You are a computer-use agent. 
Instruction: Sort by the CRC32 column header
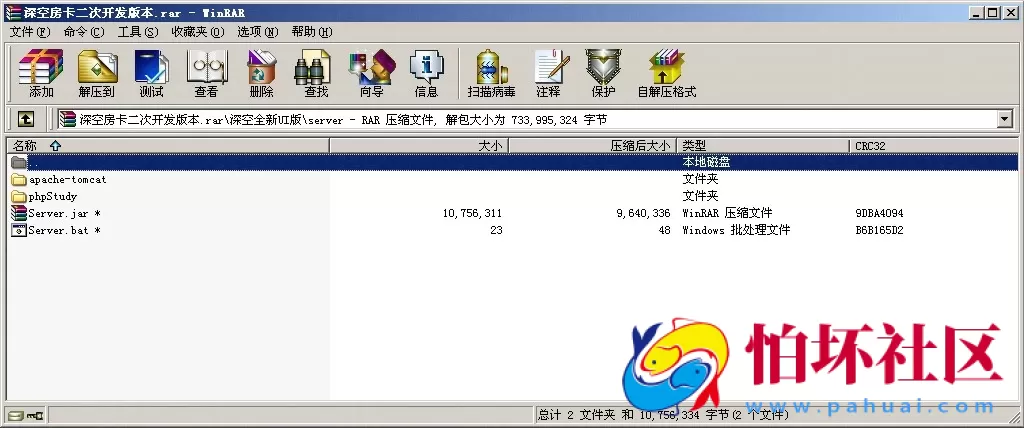coord(935,146)
